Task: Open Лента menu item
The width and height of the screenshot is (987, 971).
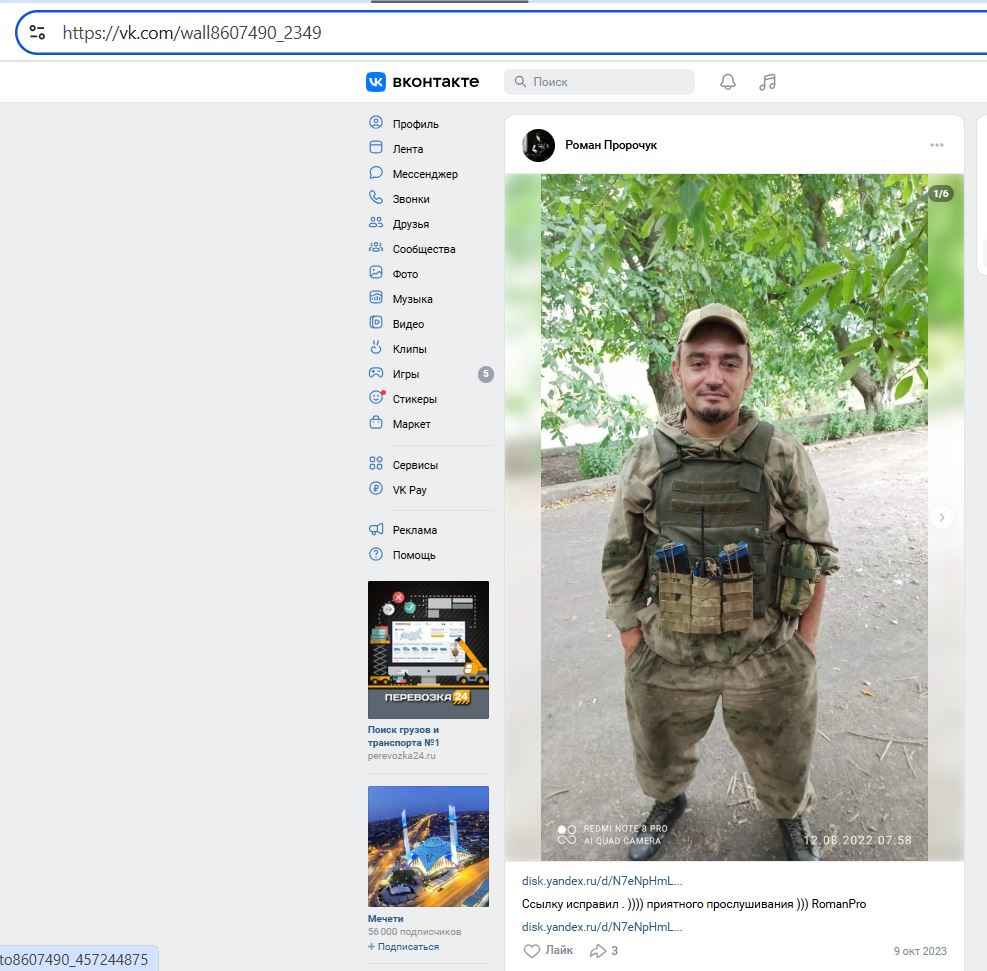Action: tap(408, 149)
